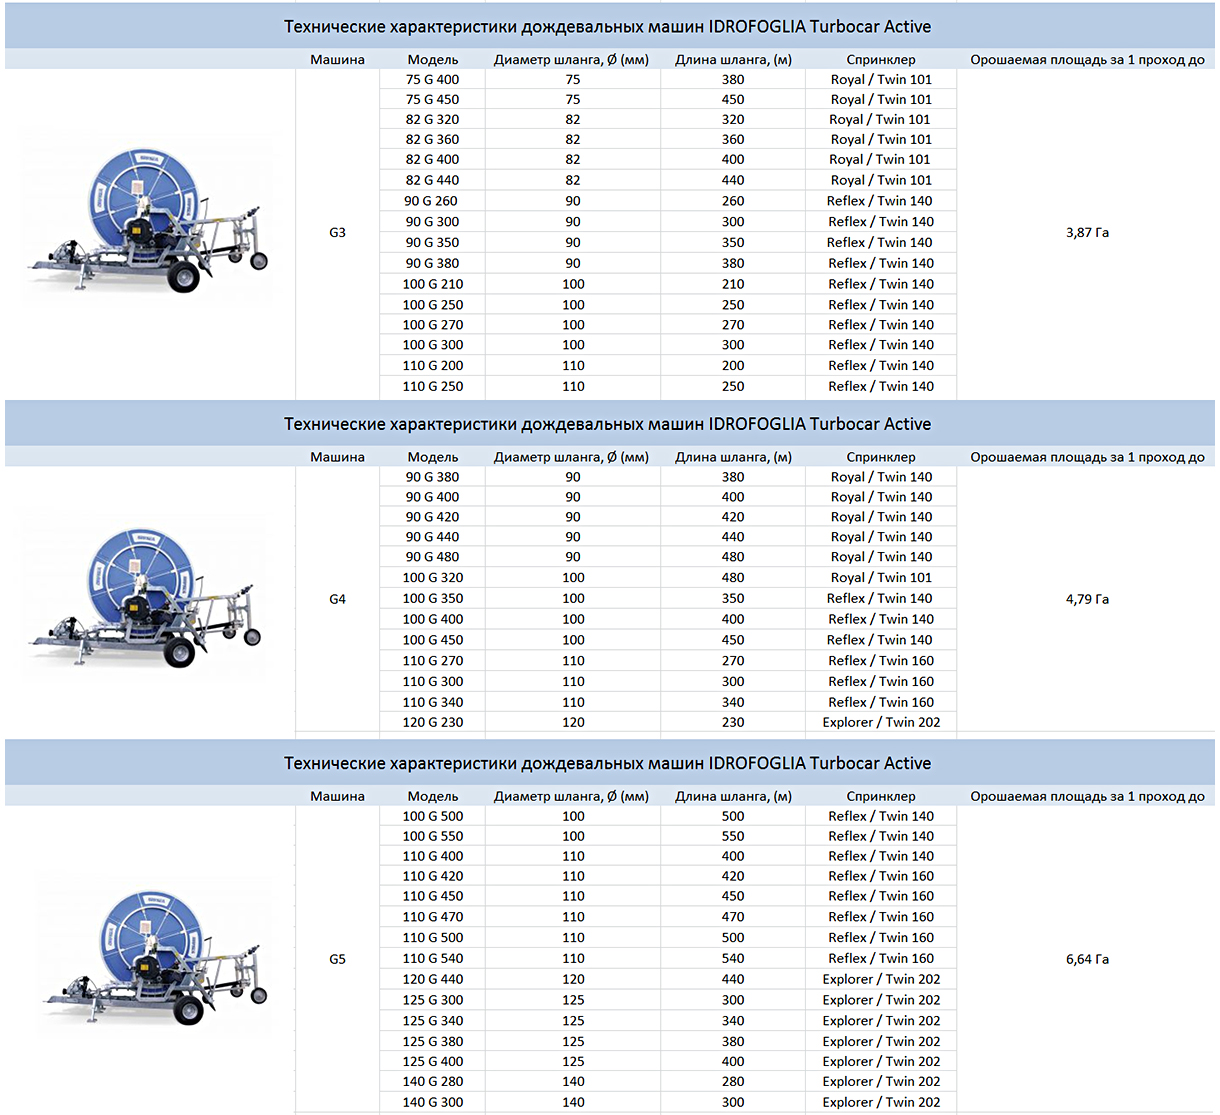The width and height of the screenshot is (1220, 1115).
Task: Select model cell '110 G 420'
Action: [x=433, y=876]
